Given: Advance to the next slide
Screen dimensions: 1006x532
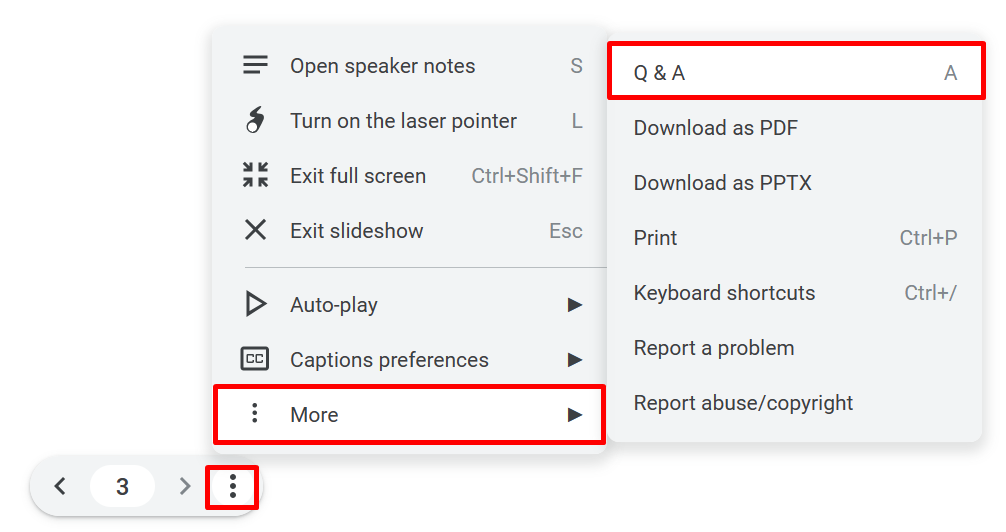Looking at the screenshot, I should [184, 487].
